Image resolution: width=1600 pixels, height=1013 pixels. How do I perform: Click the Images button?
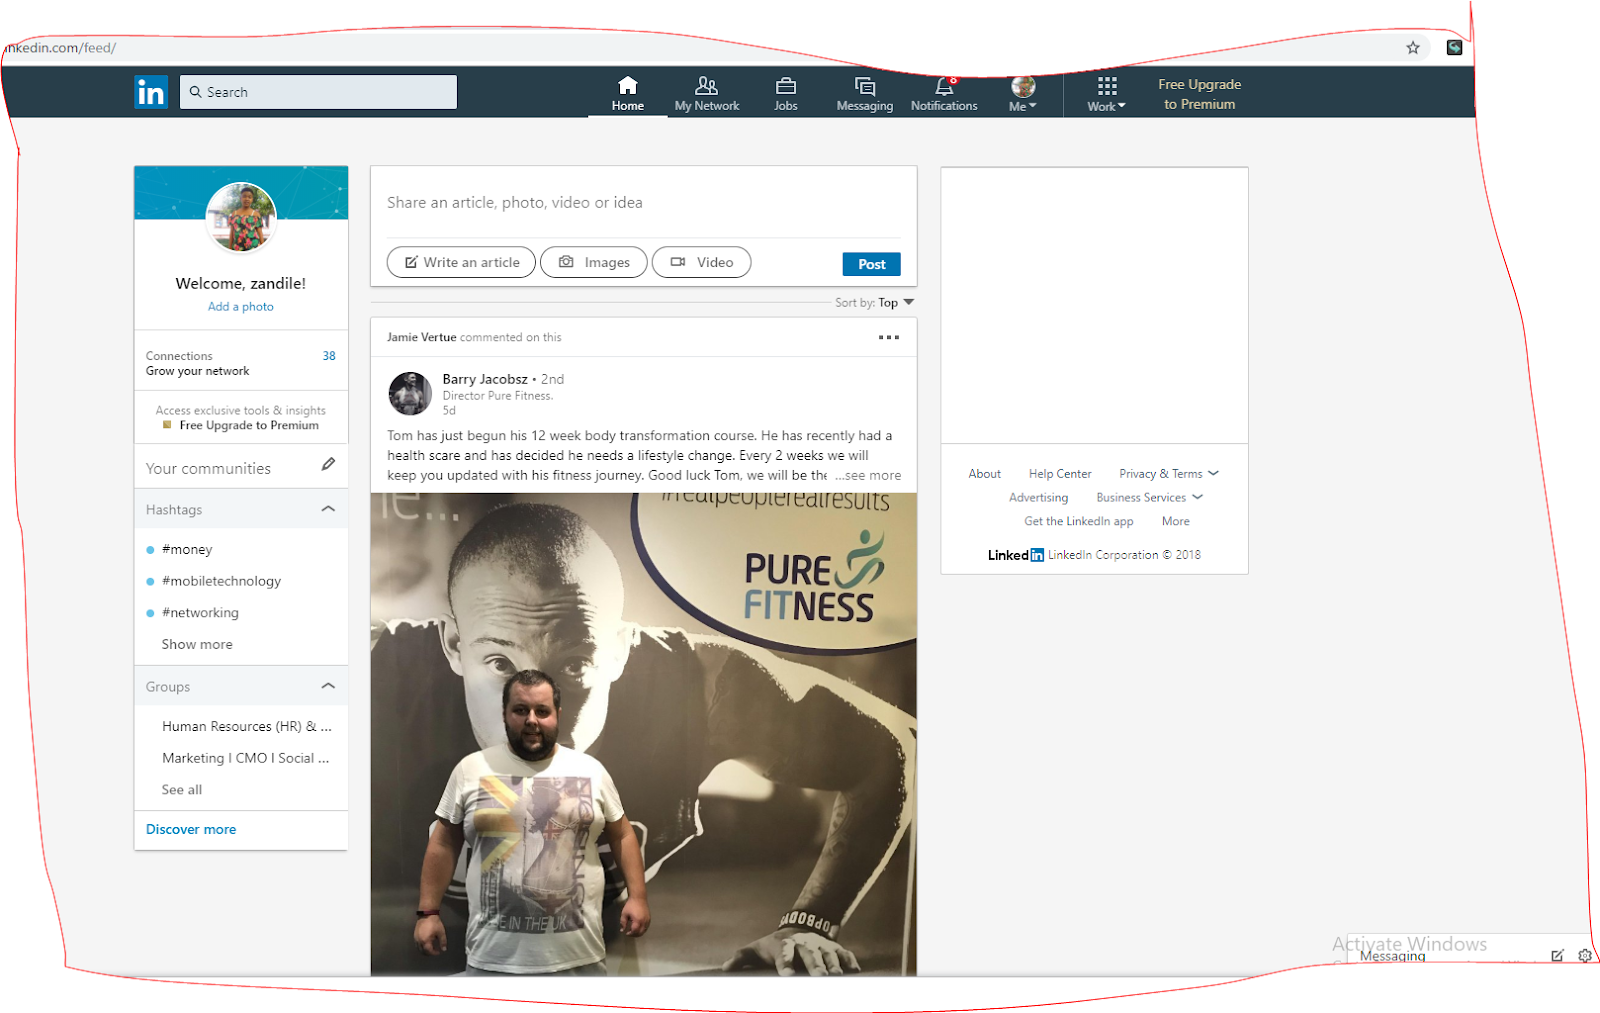point(594,262)
